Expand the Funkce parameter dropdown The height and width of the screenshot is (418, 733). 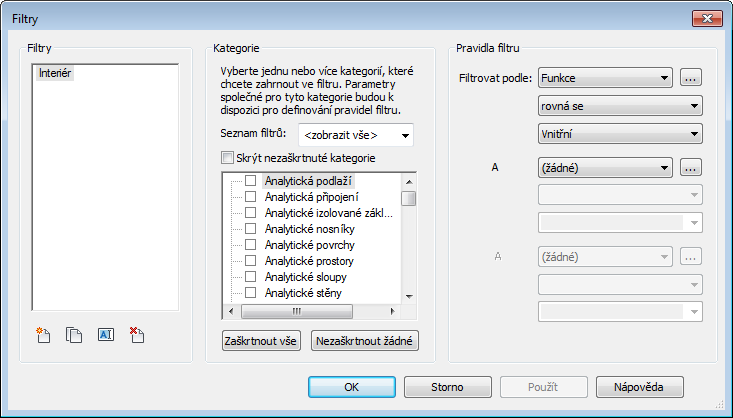604,77
